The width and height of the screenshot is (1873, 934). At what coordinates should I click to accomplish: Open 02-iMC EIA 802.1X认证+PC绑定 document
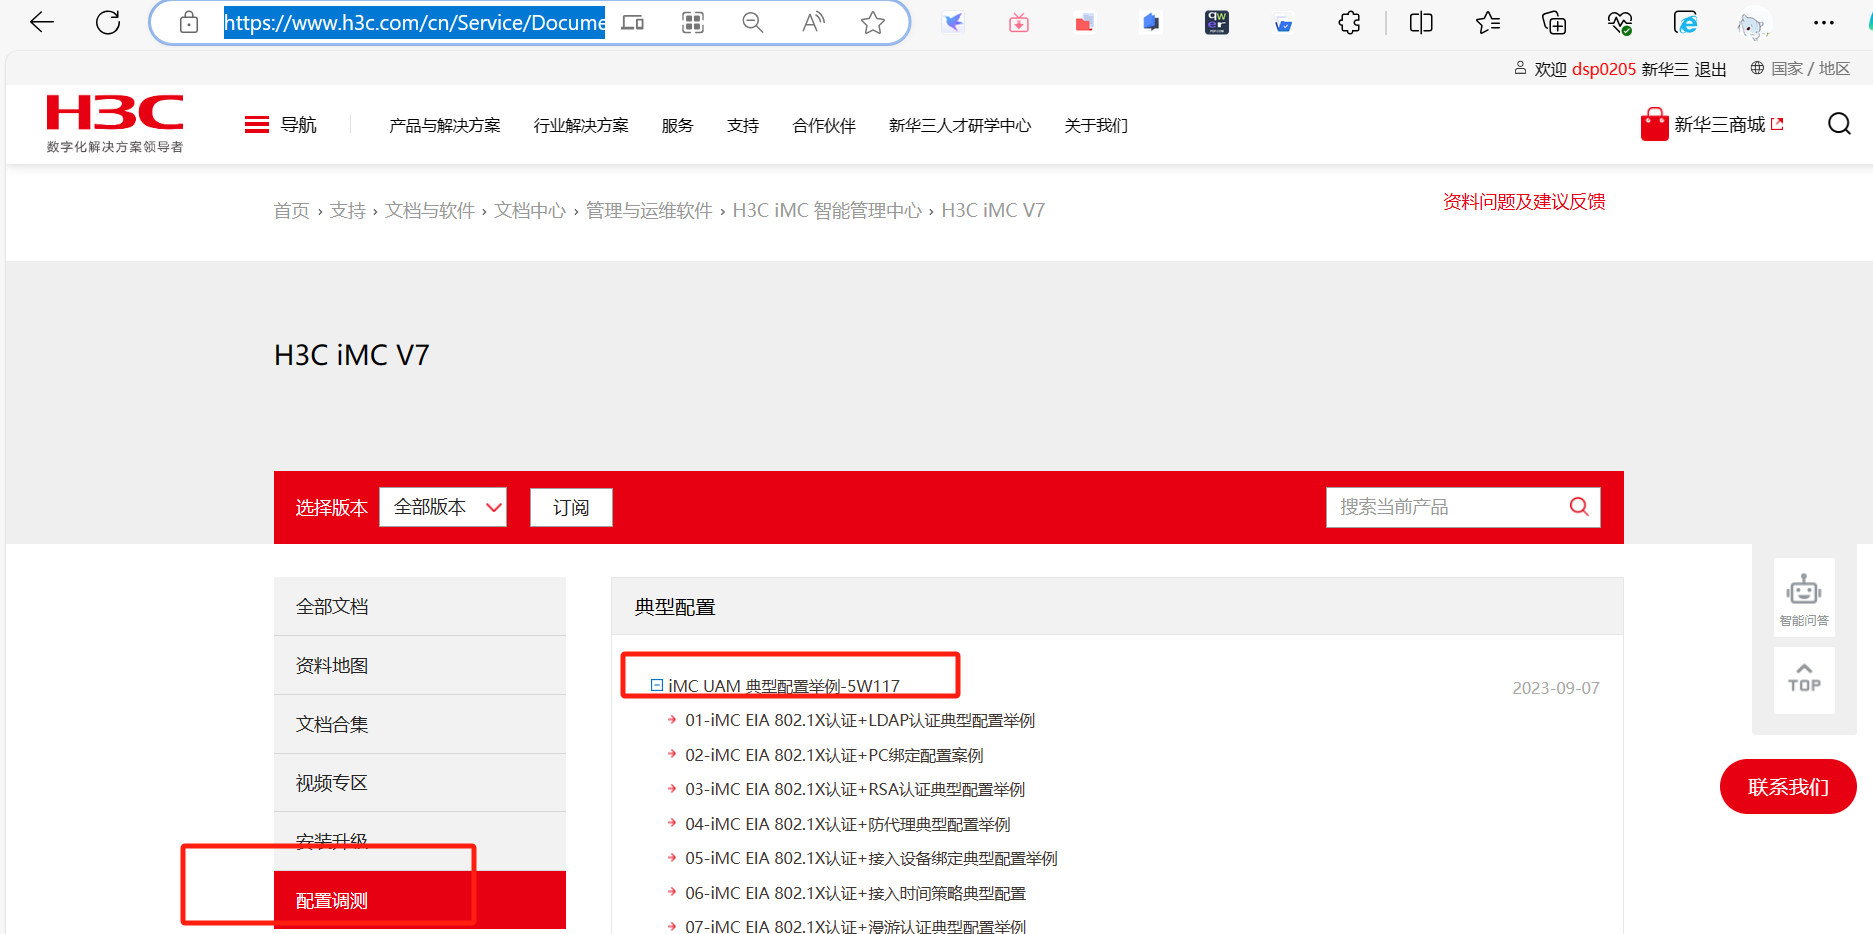click(834, 755)
